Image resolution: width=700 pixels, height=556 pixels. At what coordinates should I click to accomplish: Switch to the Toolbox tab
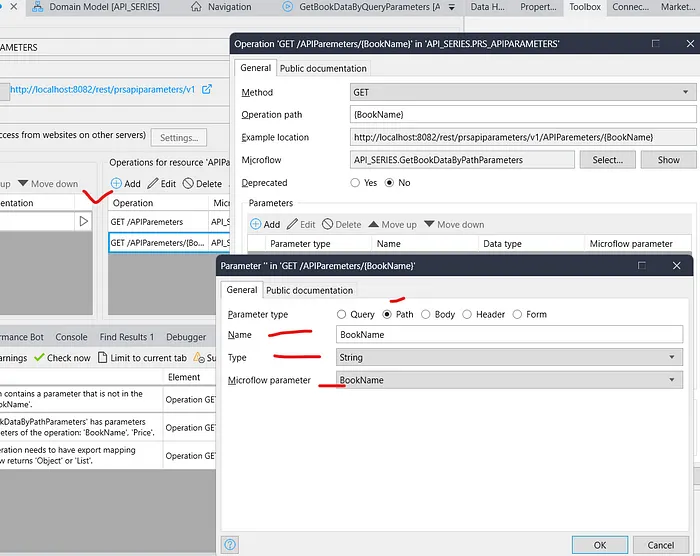click(x=585, y=7)
